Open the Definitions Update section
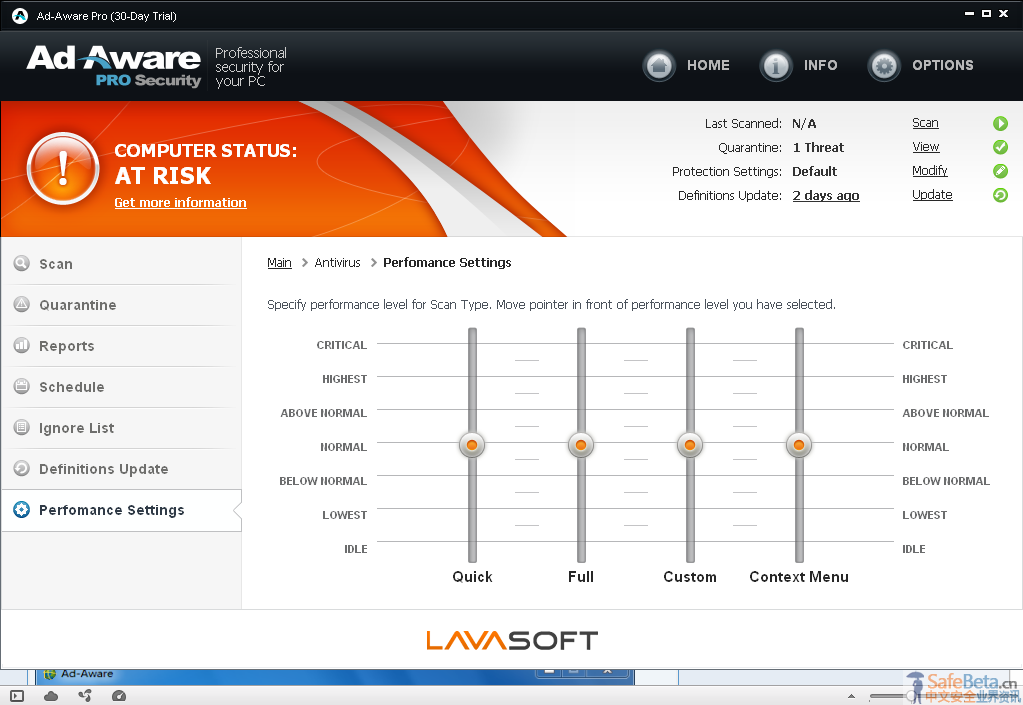The width and height of the screenshot is (1023, 705). [x=121, y=469]
